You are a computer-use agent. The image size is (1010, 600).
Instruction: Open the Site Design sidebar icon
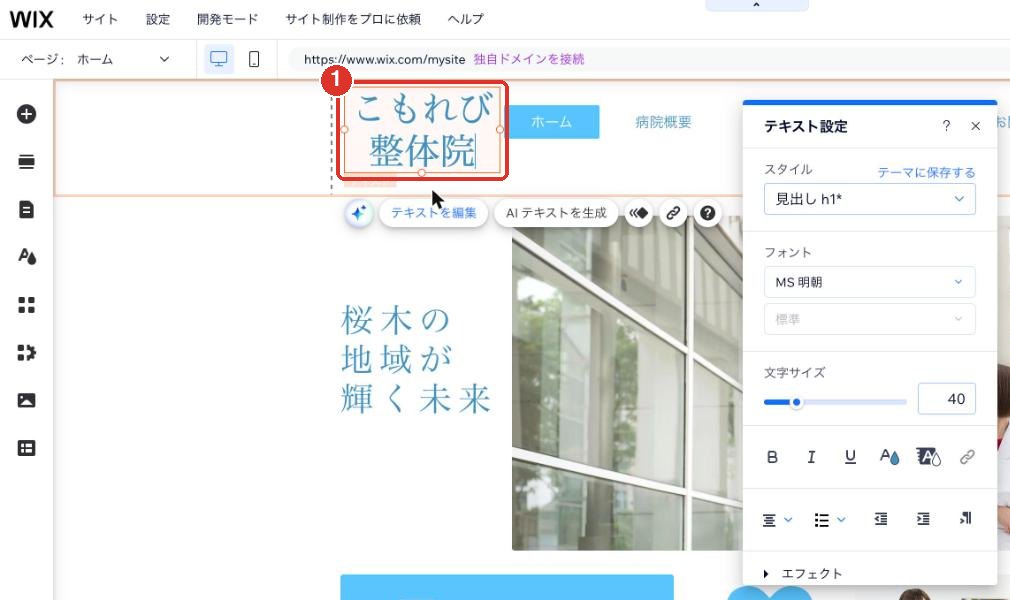(x=26, y=256)
